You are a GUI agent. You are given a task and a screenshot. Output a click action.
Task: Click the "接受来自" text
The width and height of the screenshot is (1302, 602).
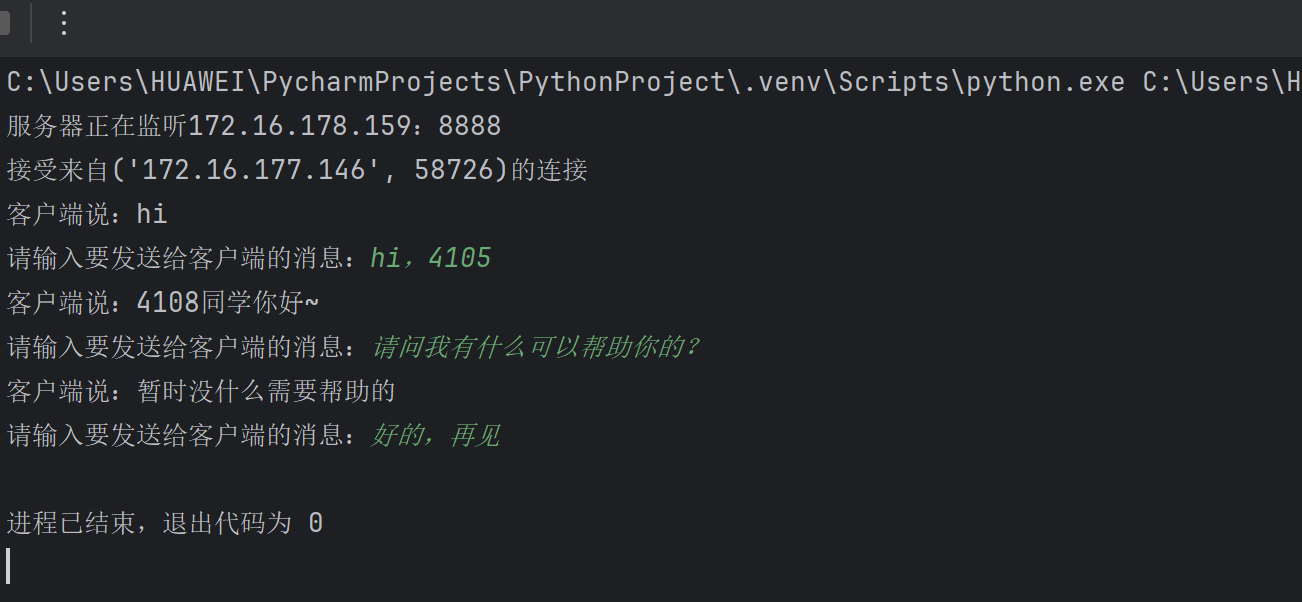tap(57, 170)
